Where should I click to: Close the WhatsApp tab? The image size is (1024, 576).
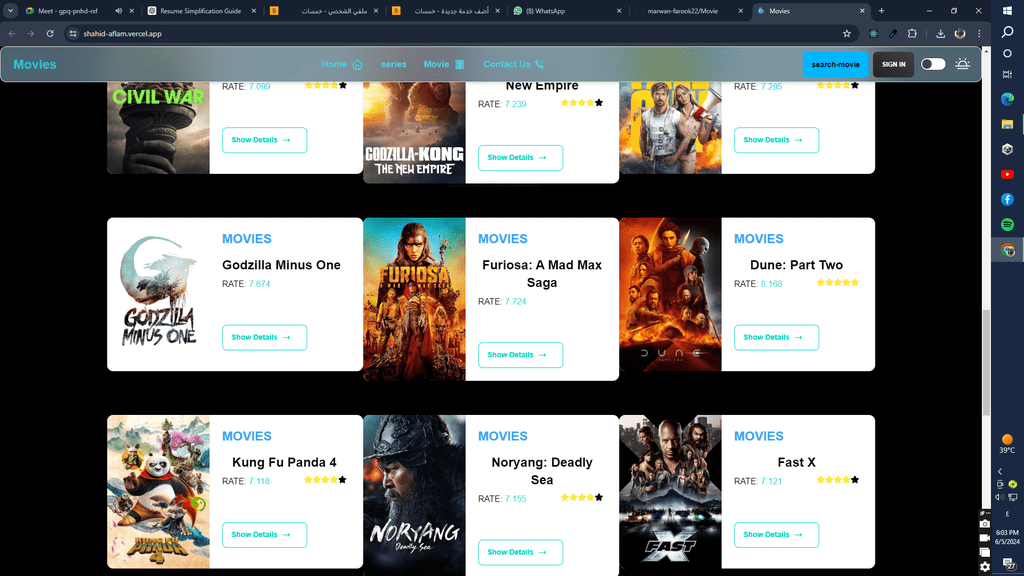619,11
